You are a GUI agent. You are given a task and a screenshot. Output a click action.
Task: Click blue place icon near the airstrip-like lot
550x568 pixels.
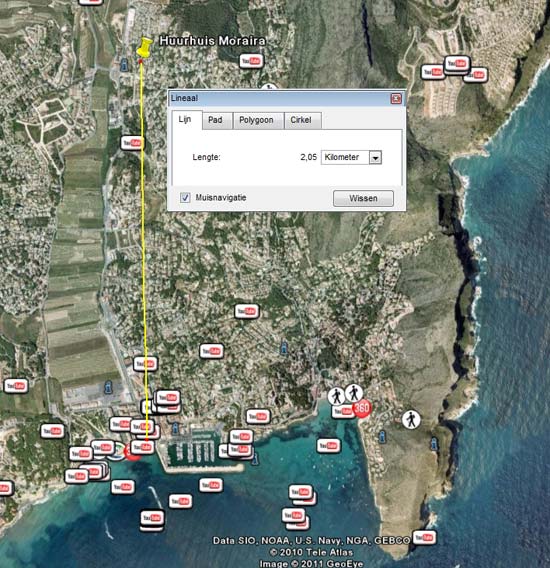[x=108, y=387]
